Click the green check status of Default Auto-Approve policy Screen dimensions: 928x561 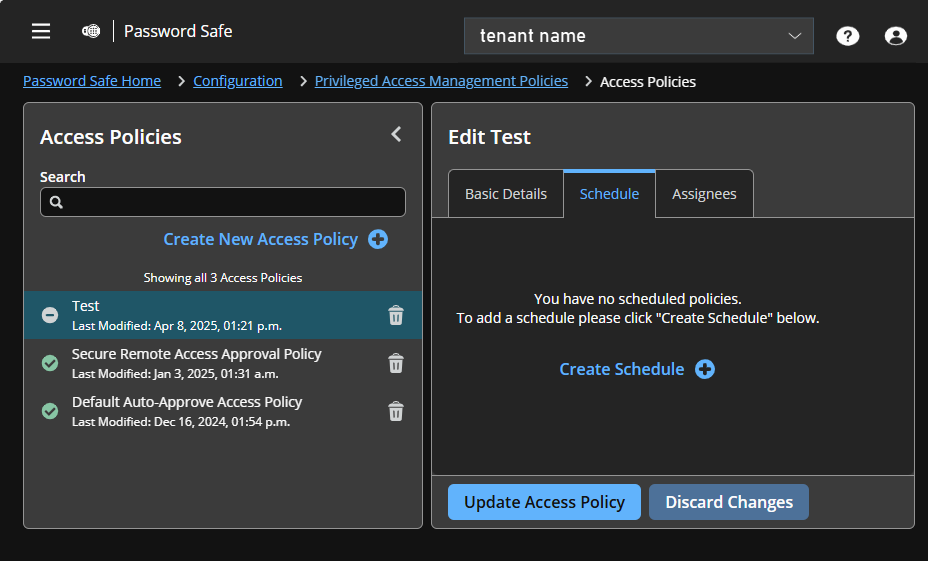[x=50, y=411]
